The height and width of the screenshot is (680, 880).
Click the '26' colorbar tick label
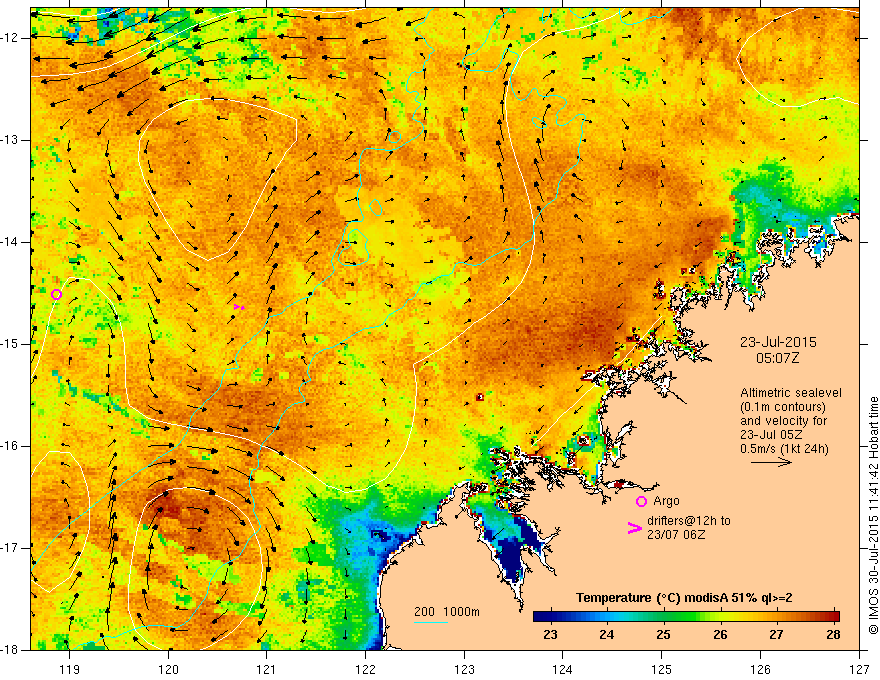[x=720, y=635]
